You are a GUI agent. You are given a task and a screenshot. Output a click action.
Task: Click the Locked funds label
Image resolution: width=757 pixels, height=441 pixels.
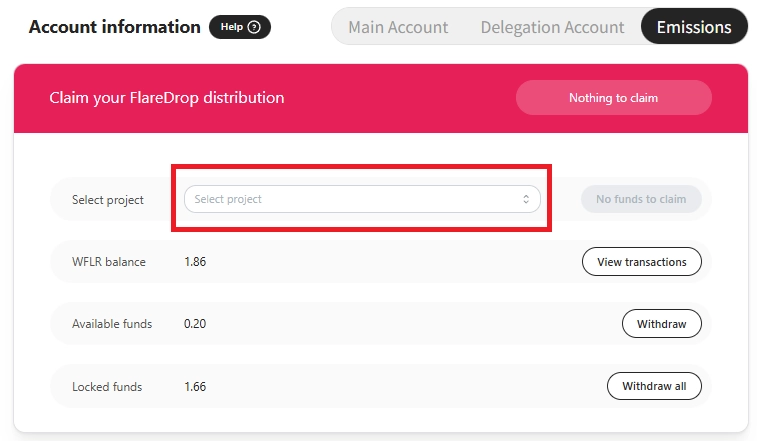(x=107, y=386)
